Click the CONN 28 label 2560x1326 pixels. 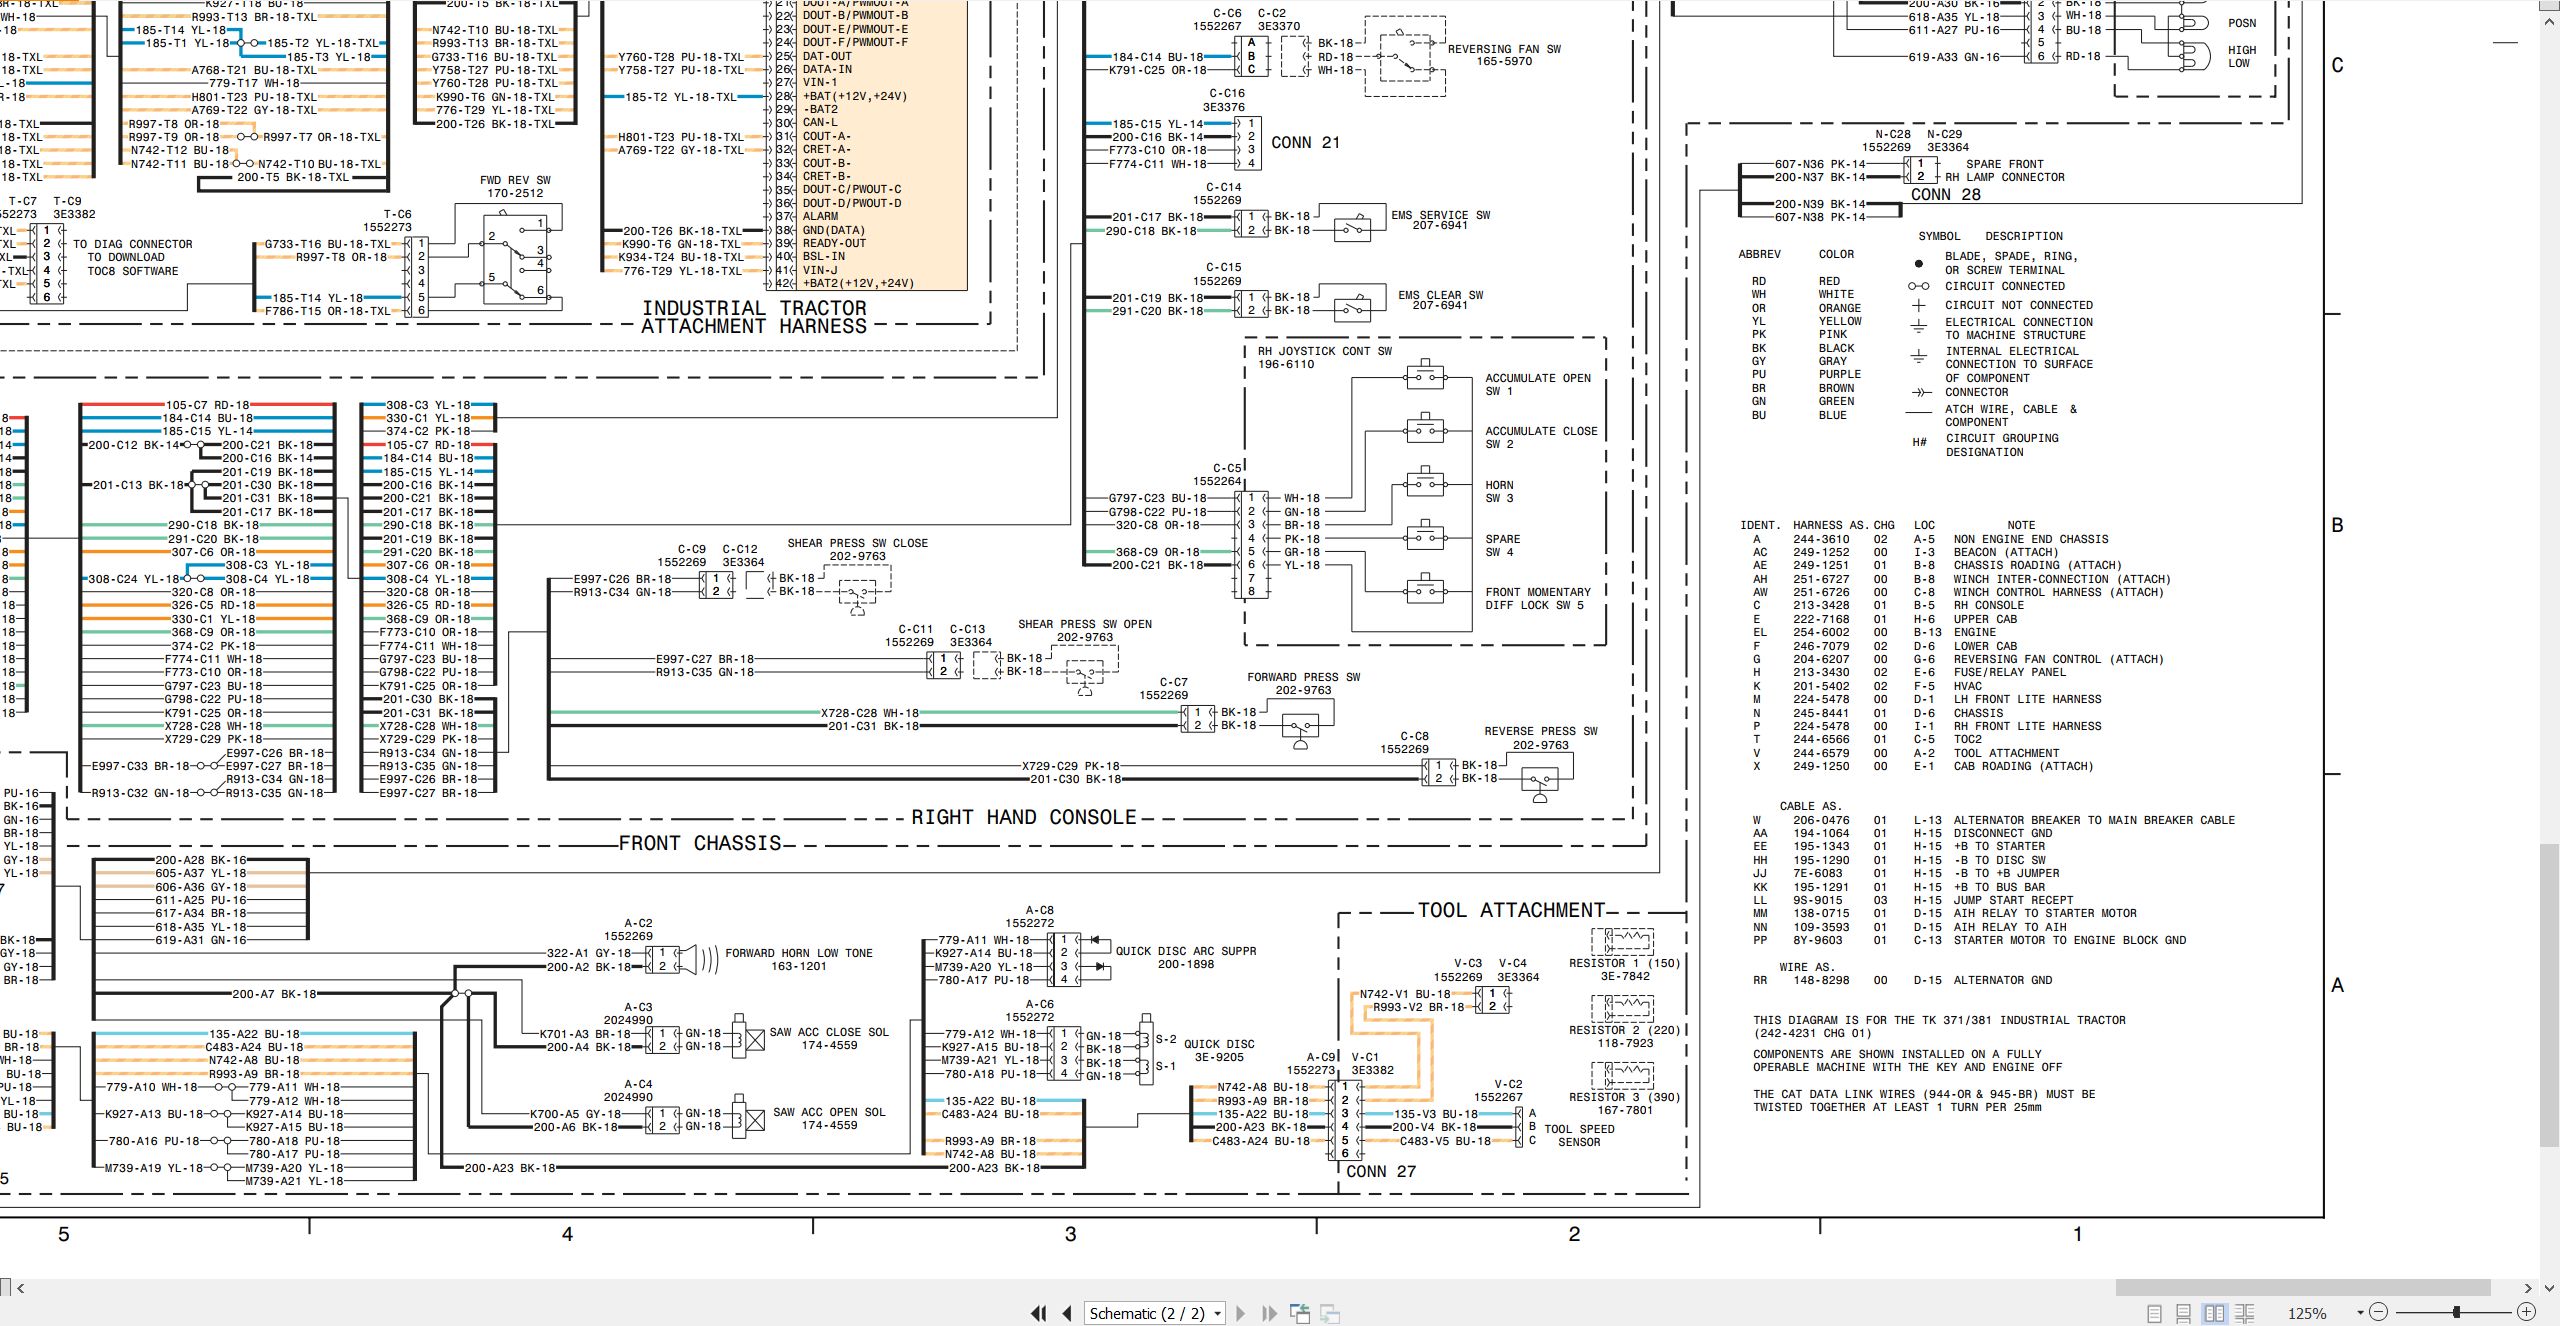[1945, 195]
